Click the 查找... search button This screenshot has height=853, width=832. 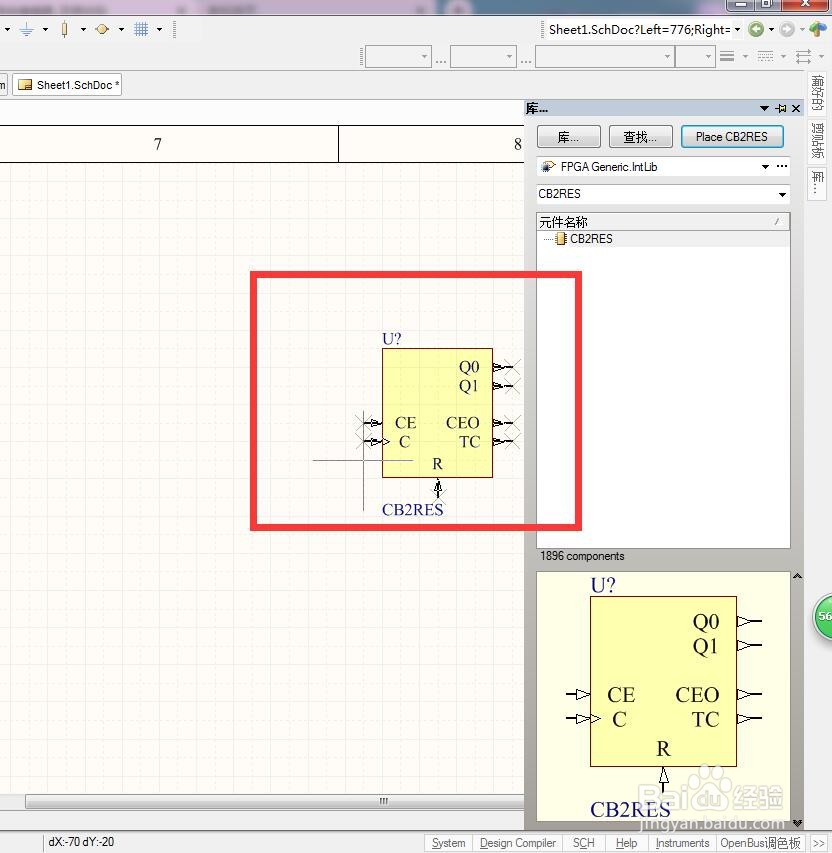[x=640, y=137]
